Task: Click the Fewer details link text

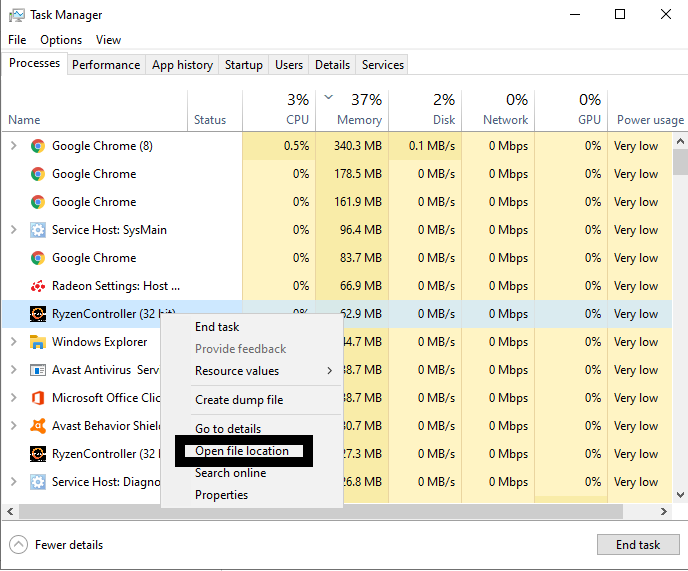Action: pyautogui.click(x=69, y=545)
